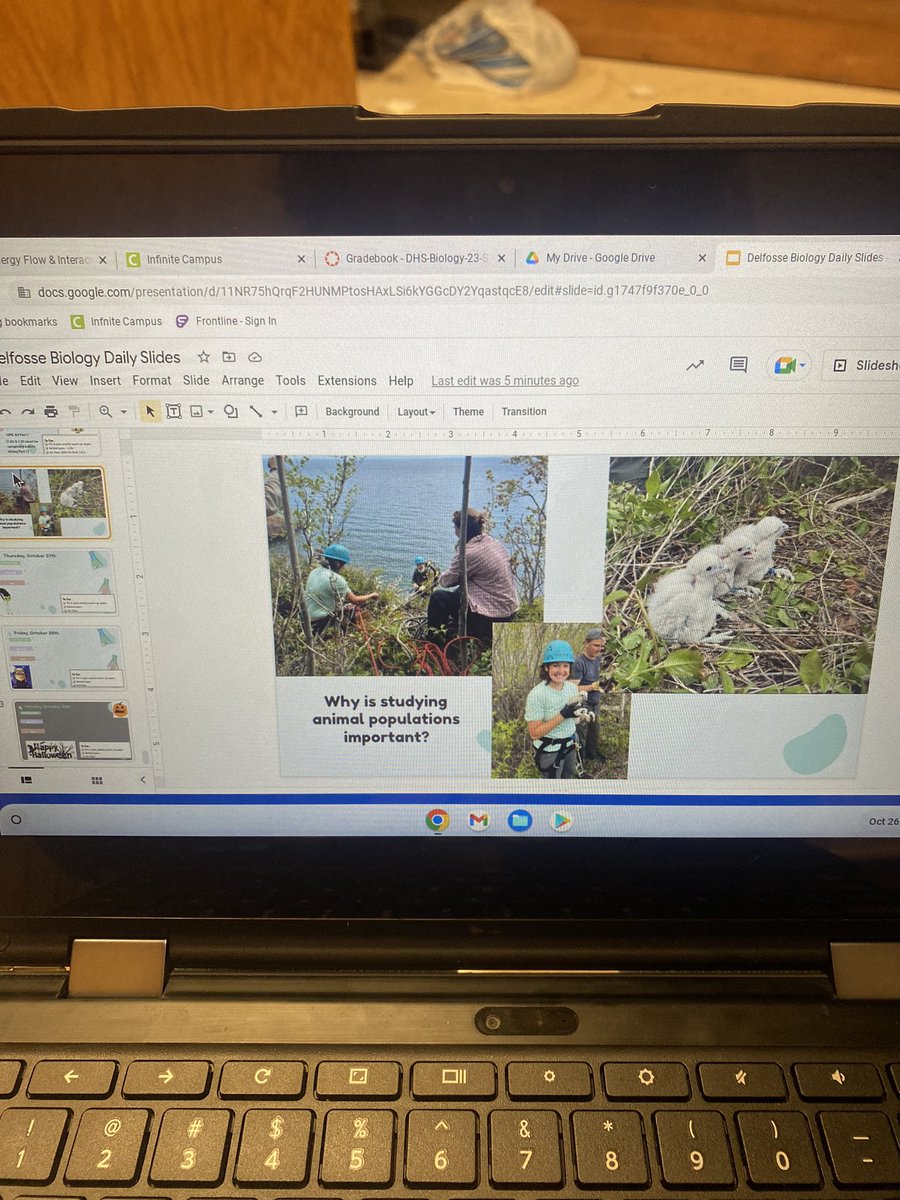Open the Format menu

click(x=152, y=381)
